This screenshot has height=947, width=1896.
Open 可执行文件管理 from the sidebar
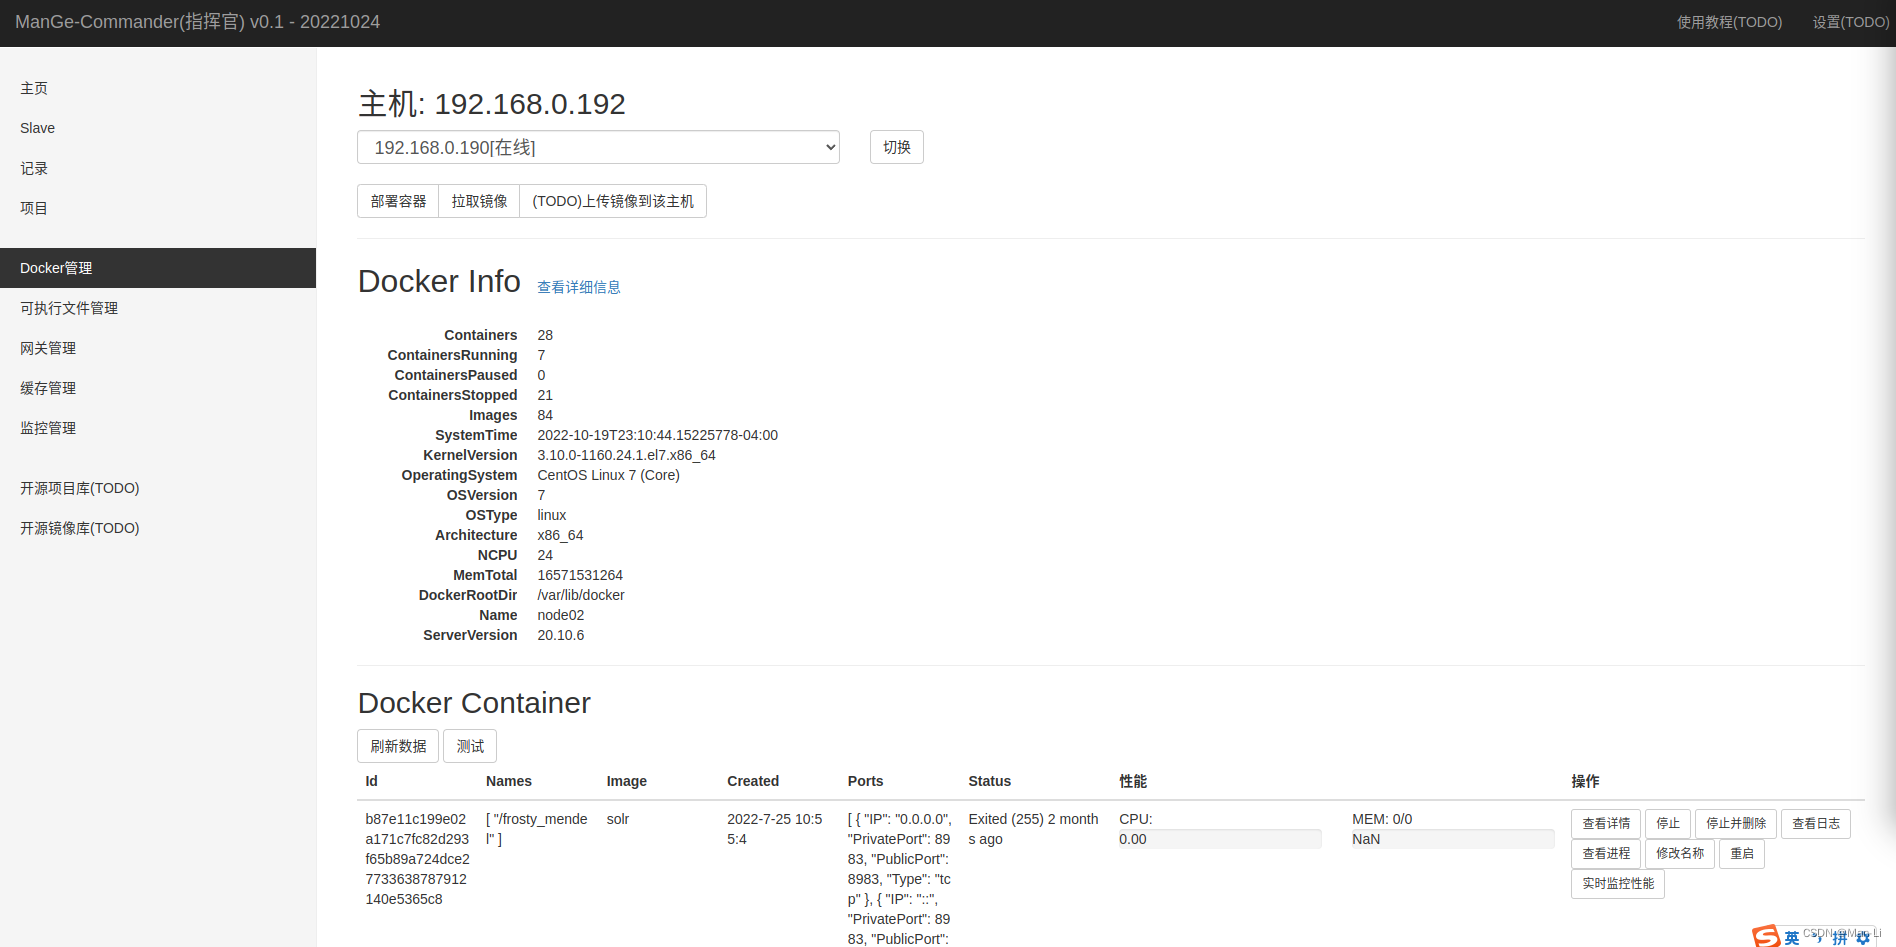tap(69, 308)
